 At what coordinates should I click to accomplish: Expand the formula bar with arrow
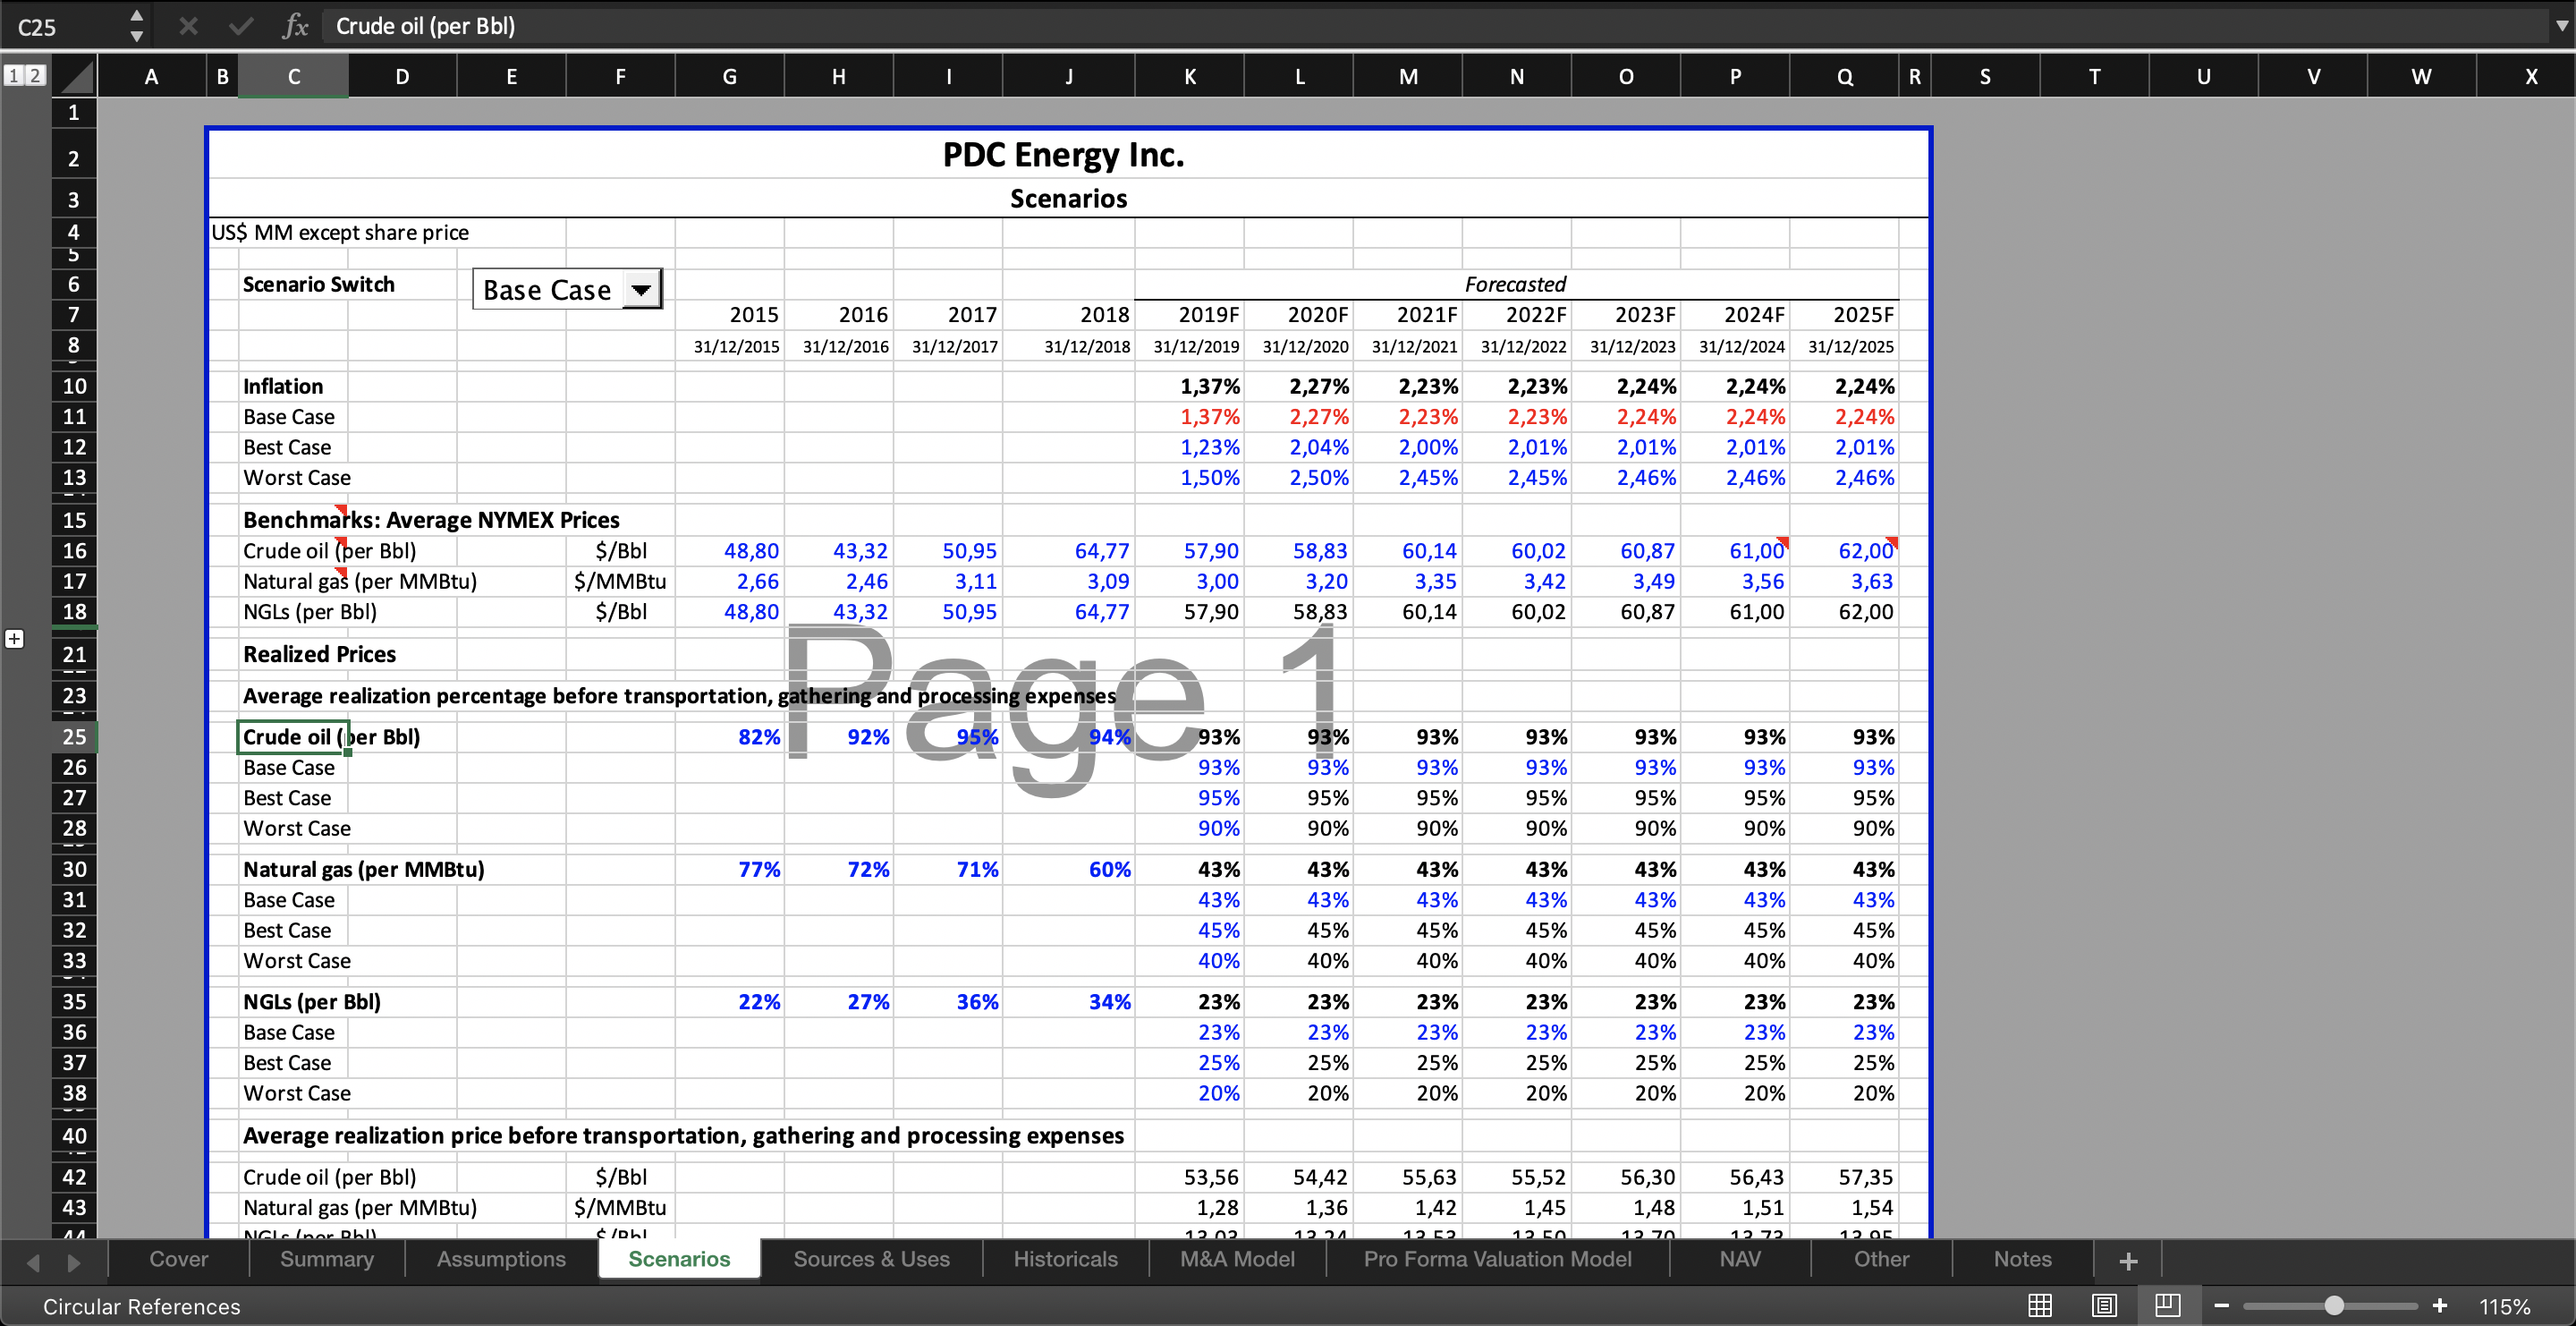pyautogui.click(x=2561, y=26)
